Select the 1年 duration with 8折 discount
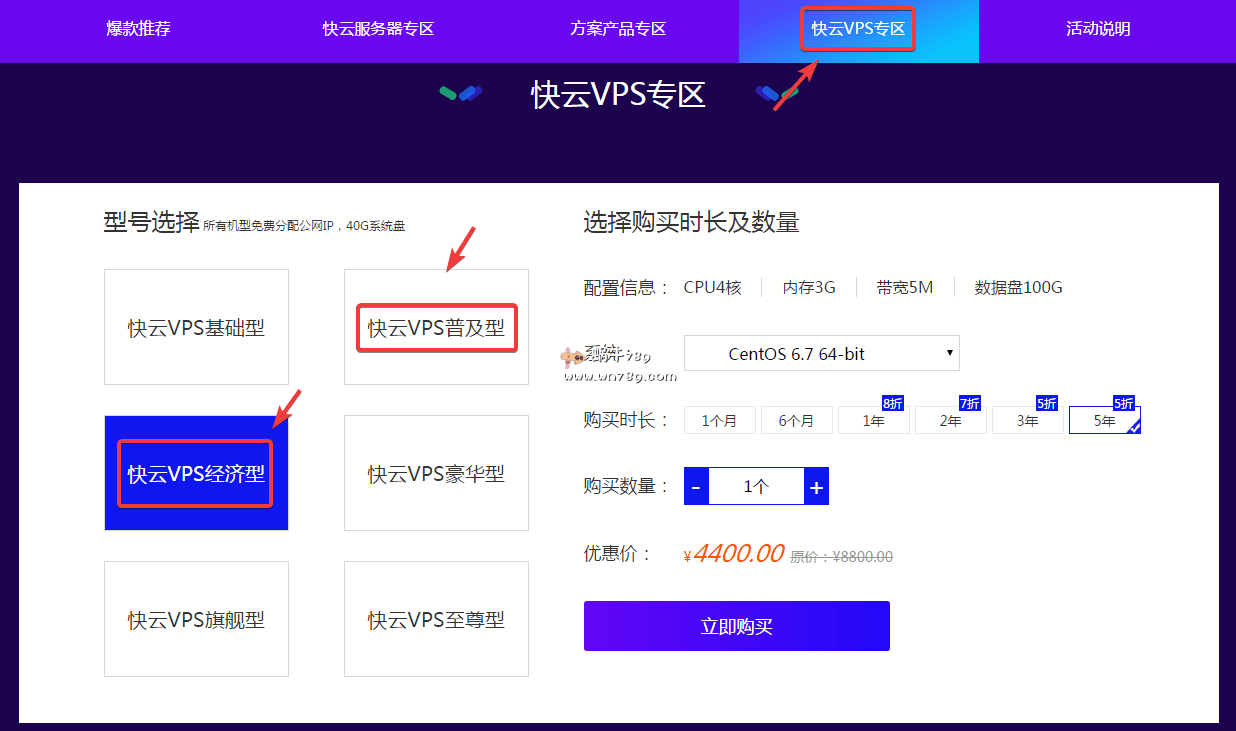Screen dimensions: 1236x731 tap(873, 420)
